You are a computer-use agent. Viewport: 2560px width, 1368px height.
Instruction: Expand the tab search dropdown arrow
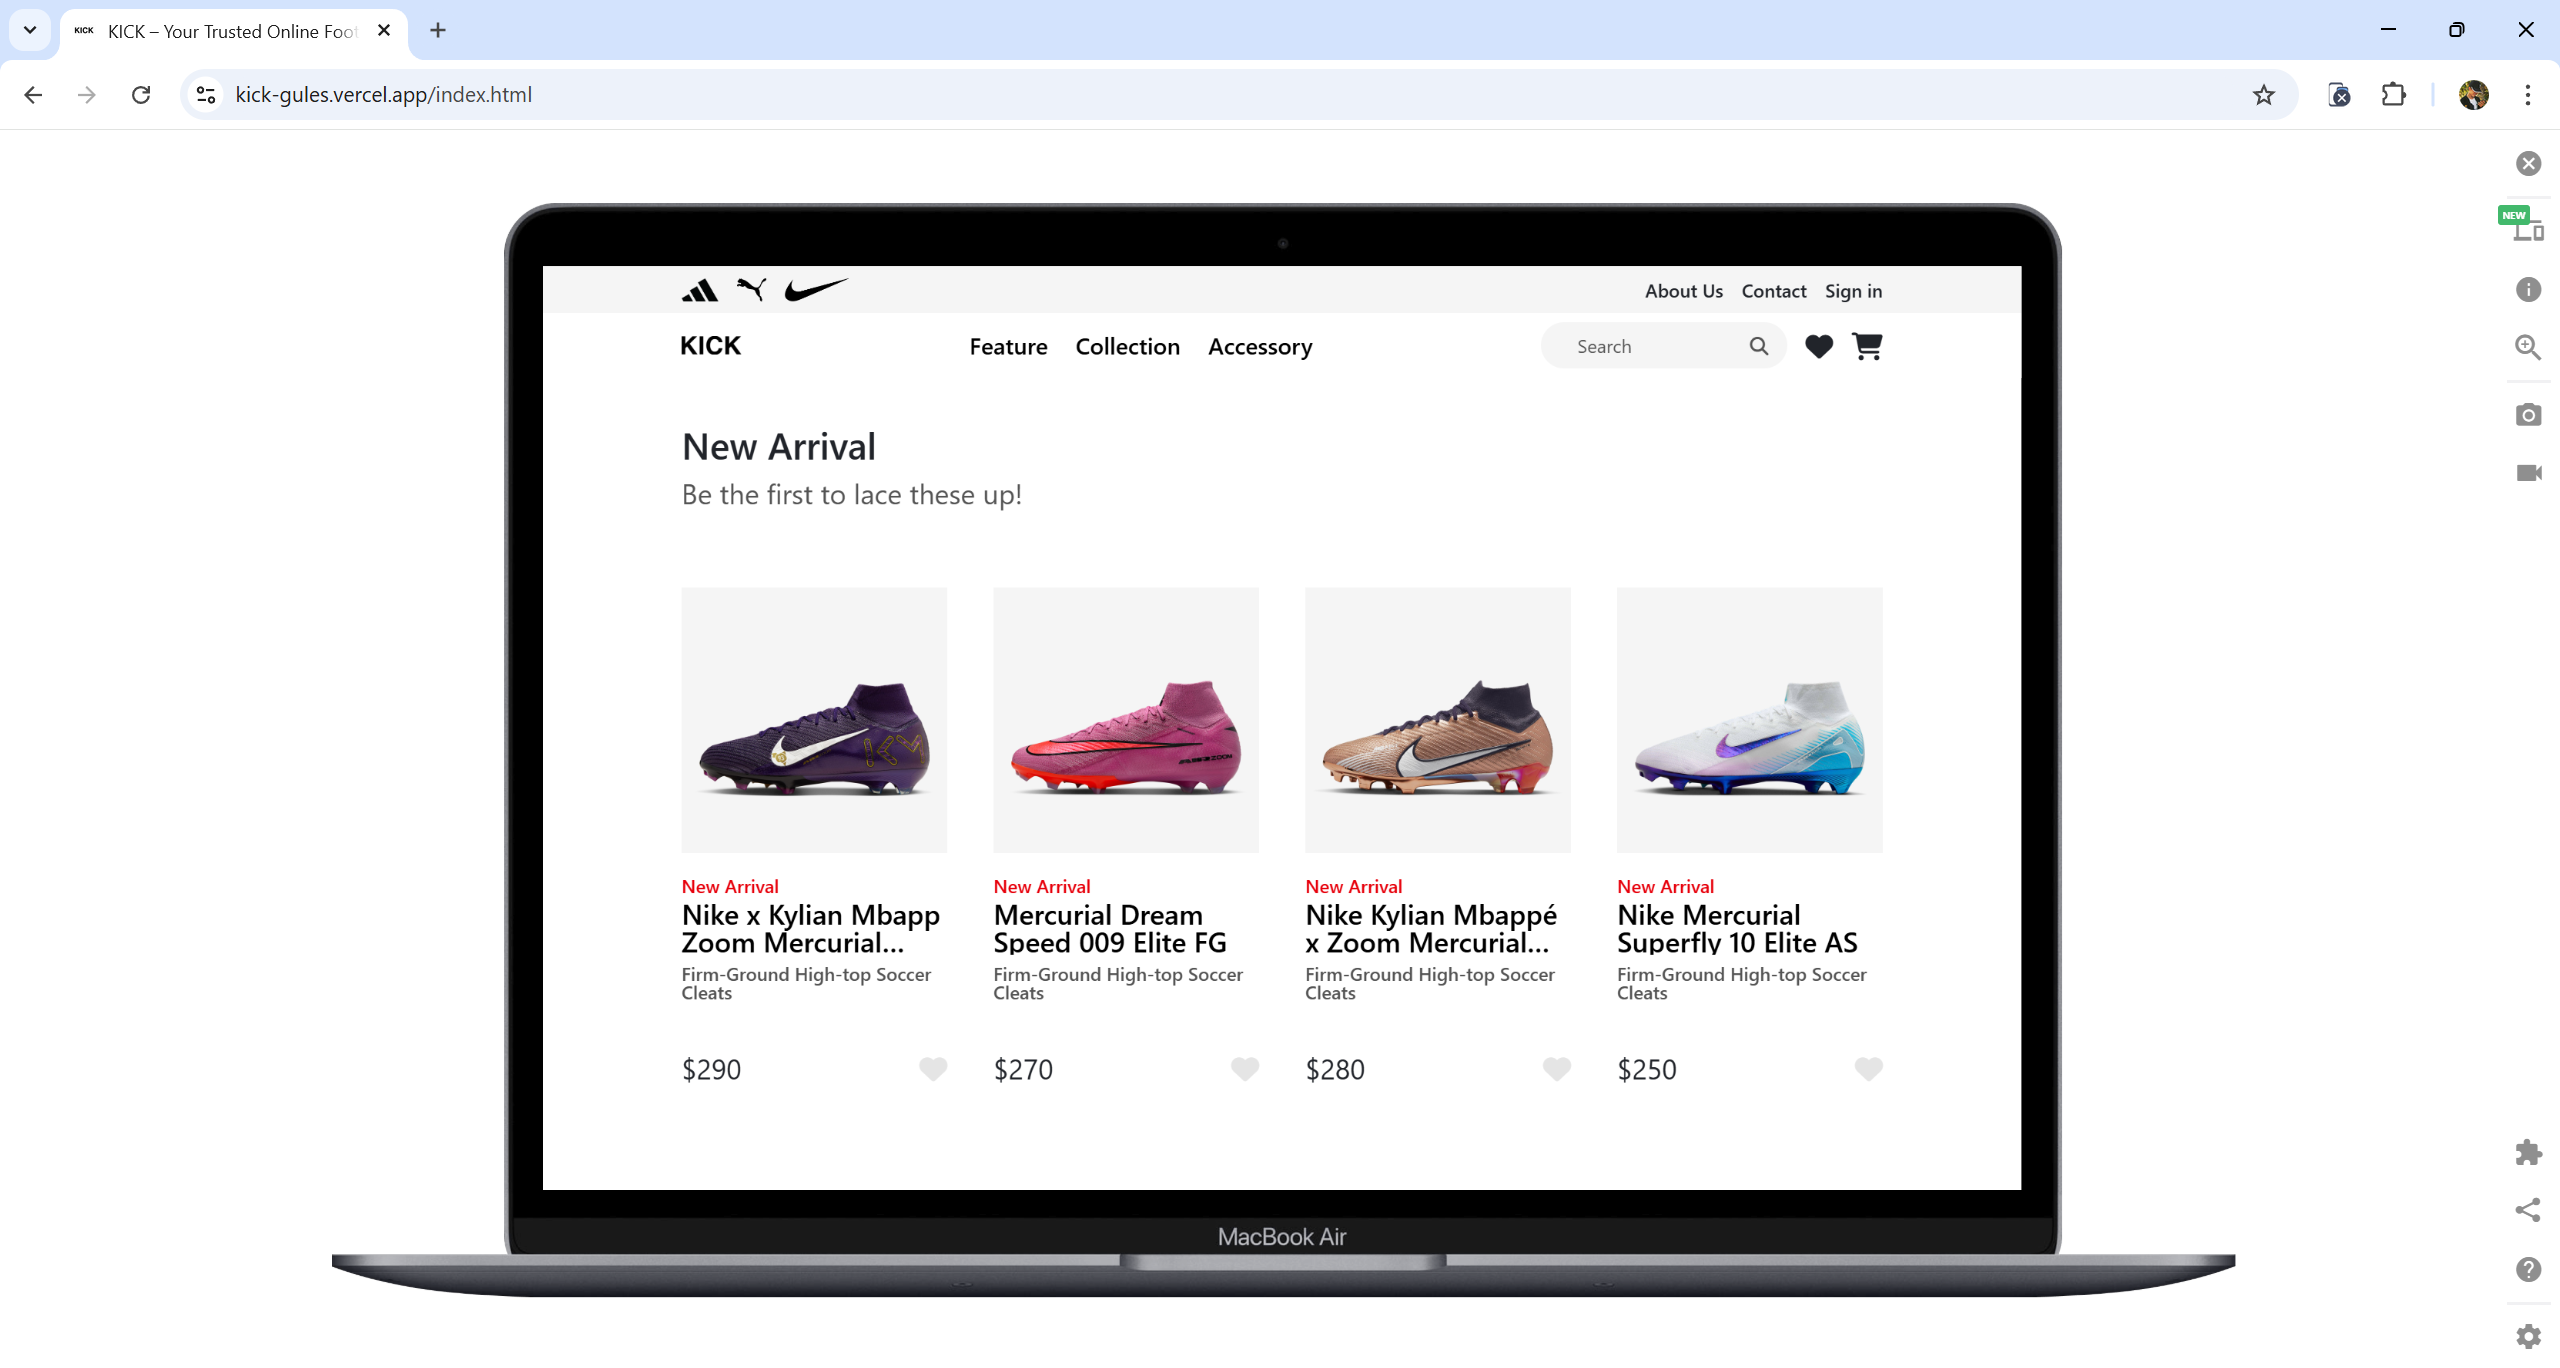[30, 30]
